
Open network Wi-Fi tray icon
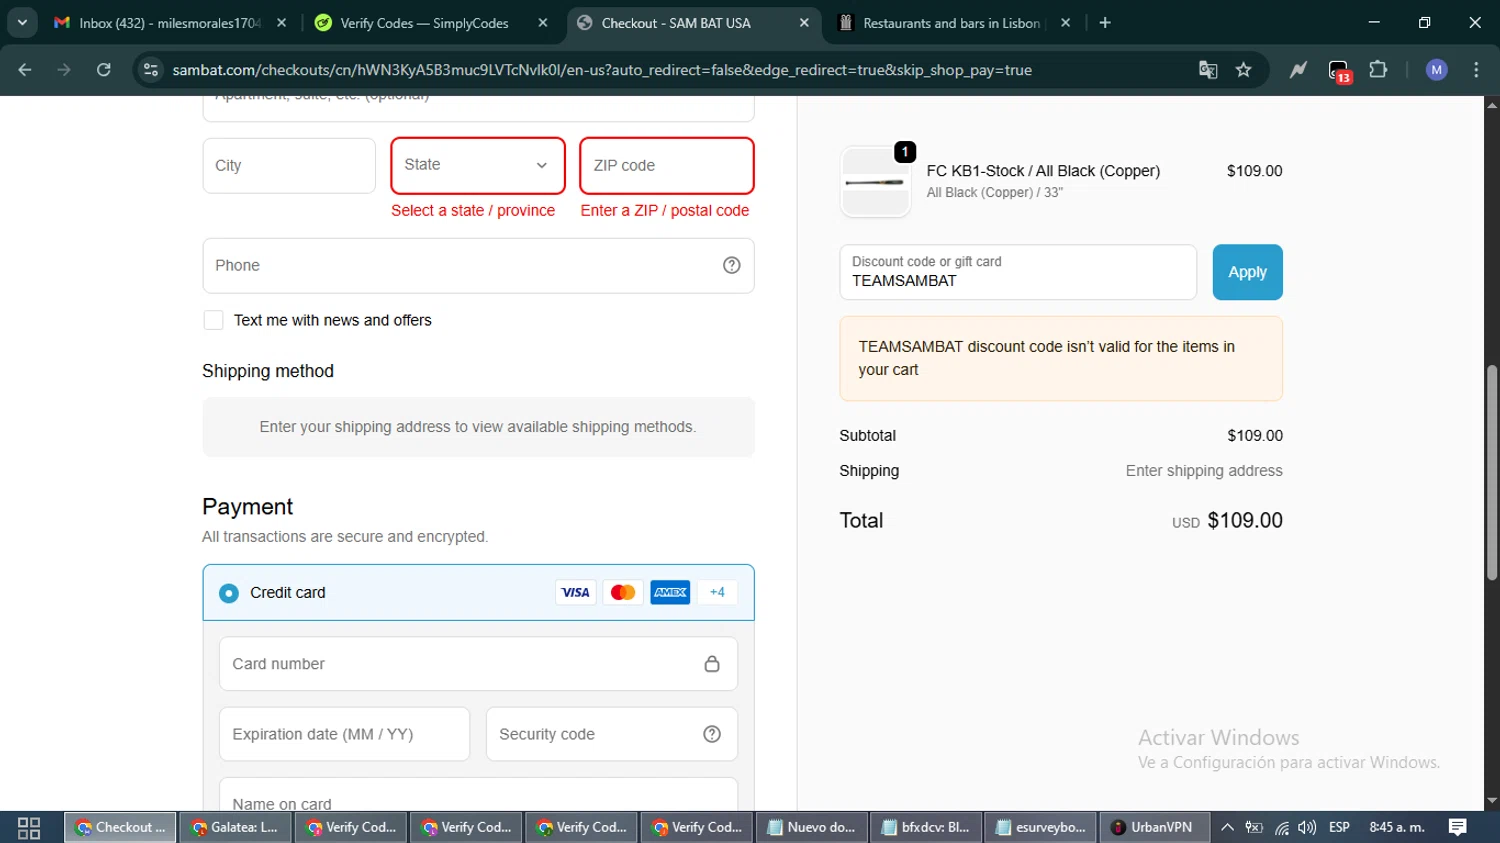click(x=1281, y=827)
